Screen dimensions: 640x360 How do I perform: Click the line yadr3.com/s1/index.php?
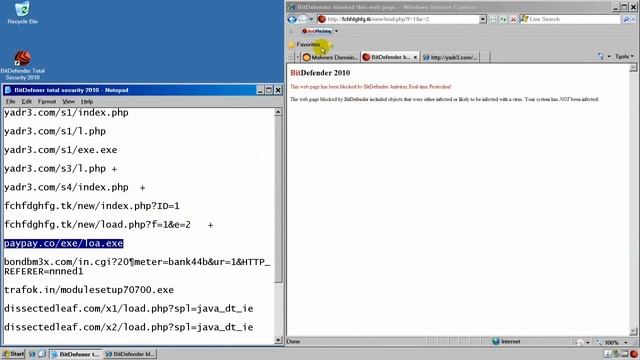pyautogui.click(x=66, y=113)
